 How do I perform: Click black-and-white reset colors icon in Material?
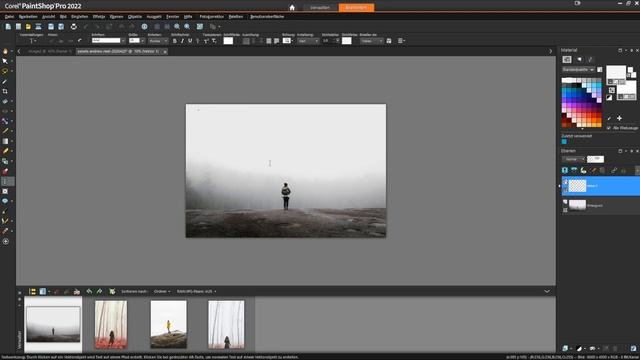point(609,97)
